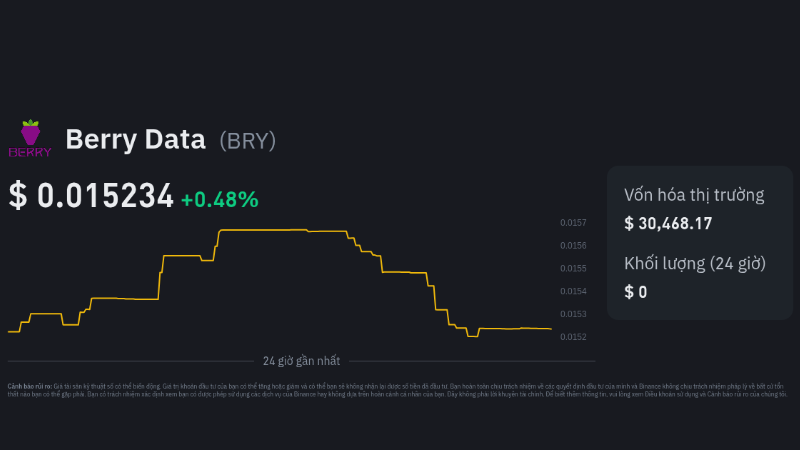This screenshot has width=800, height=450.
Task: Click the 0.0156 axis label
Action: tap(573, 245)
